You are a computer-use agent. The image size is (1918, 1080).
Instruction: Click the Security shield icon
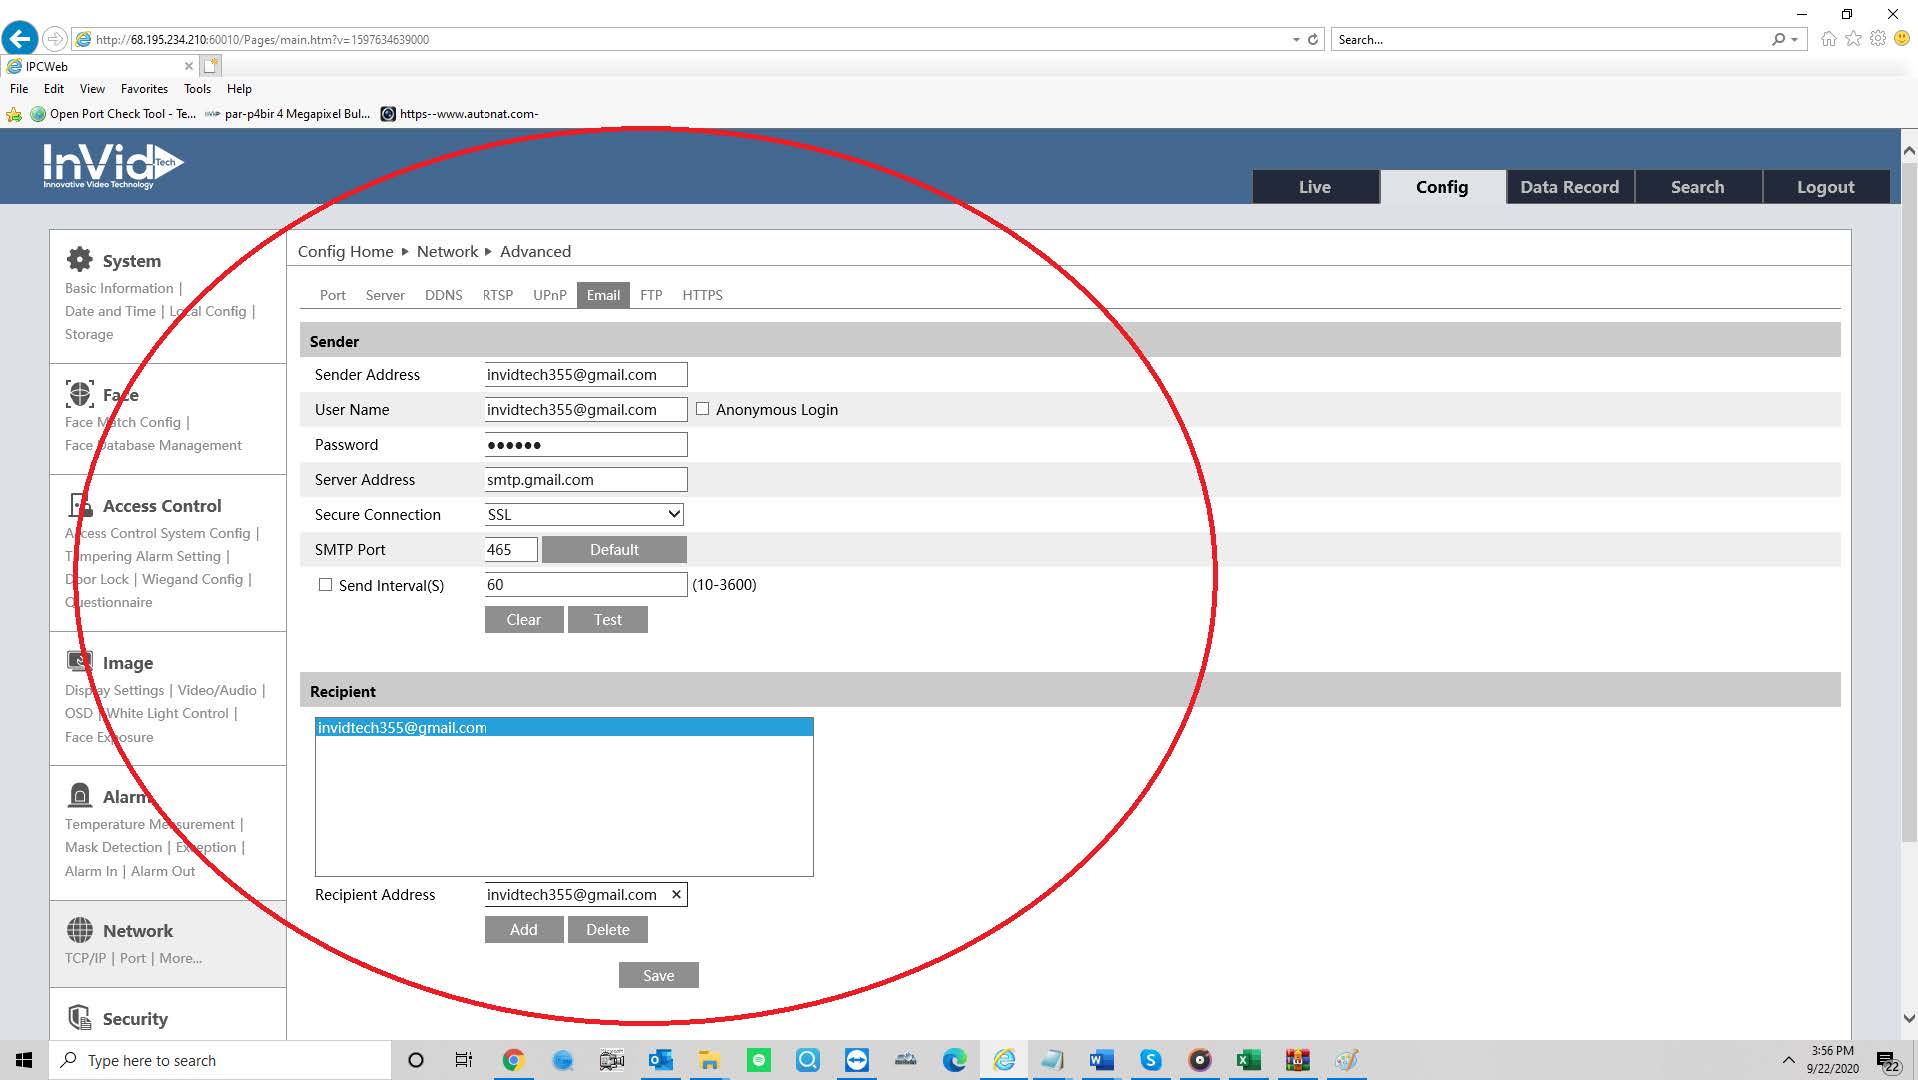pos(80,1018)
